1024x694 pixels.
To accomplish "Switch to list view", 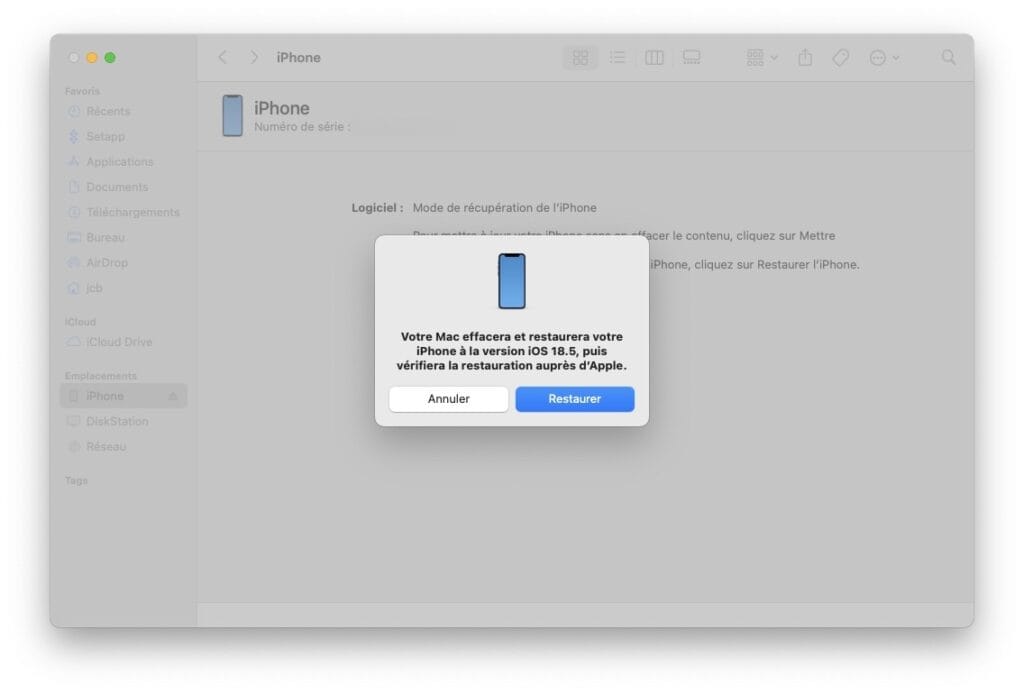I will coord(617,57).
